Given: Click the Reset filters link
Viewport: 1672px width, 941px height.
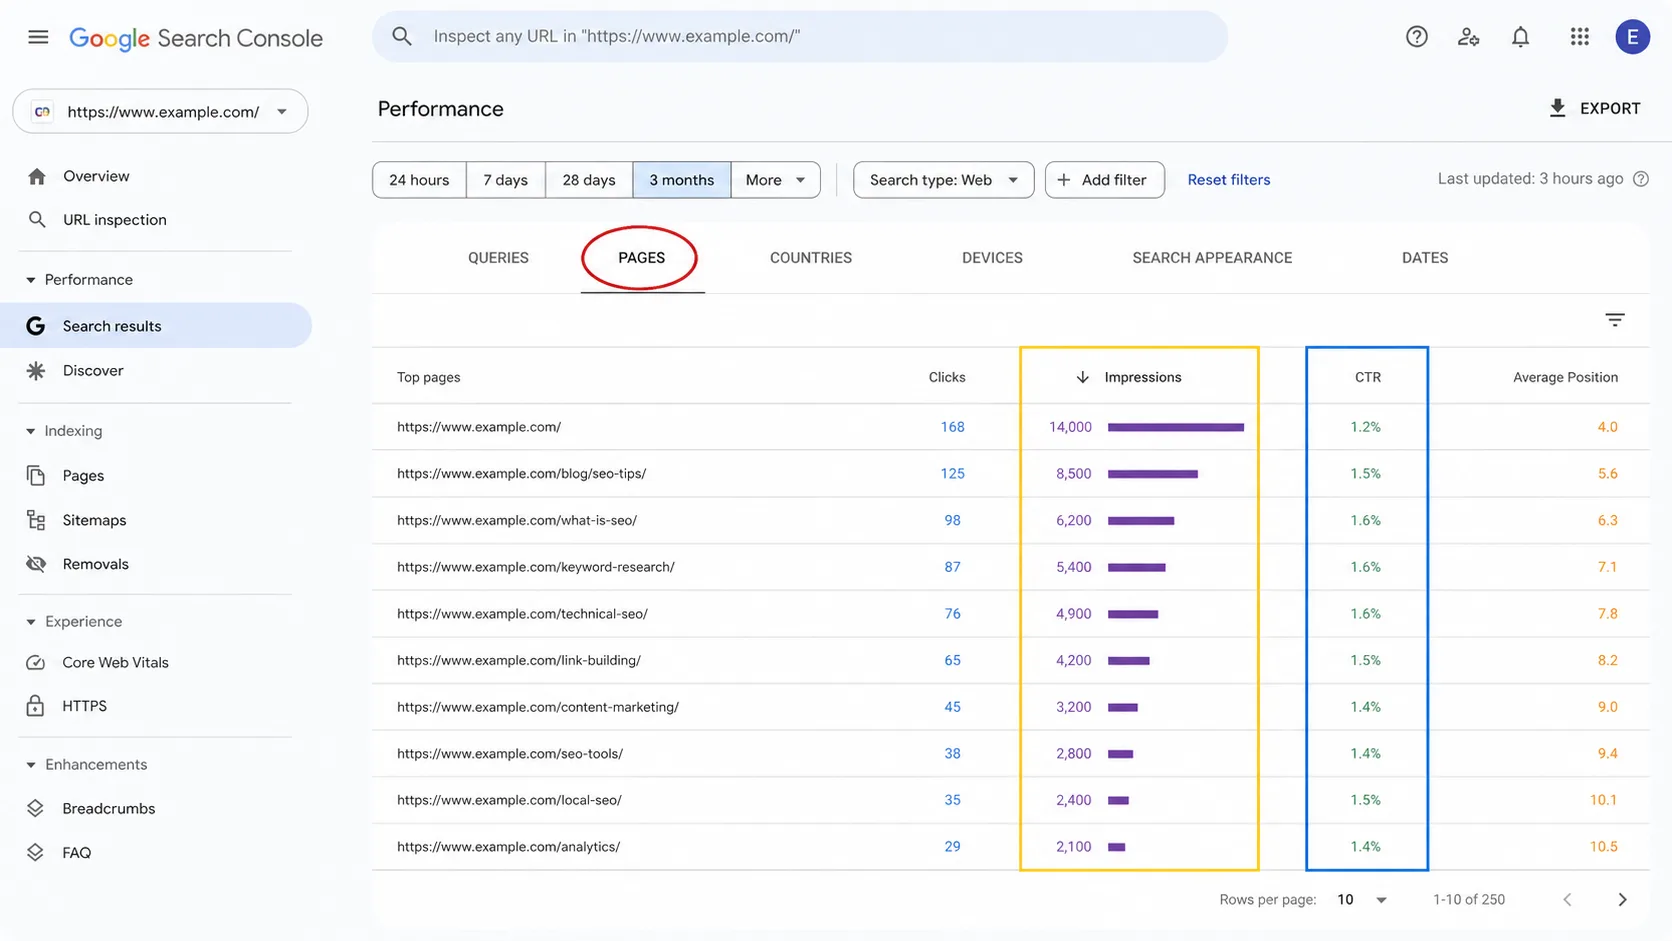Looking at the screenshot, I should tap(1228, 180).
